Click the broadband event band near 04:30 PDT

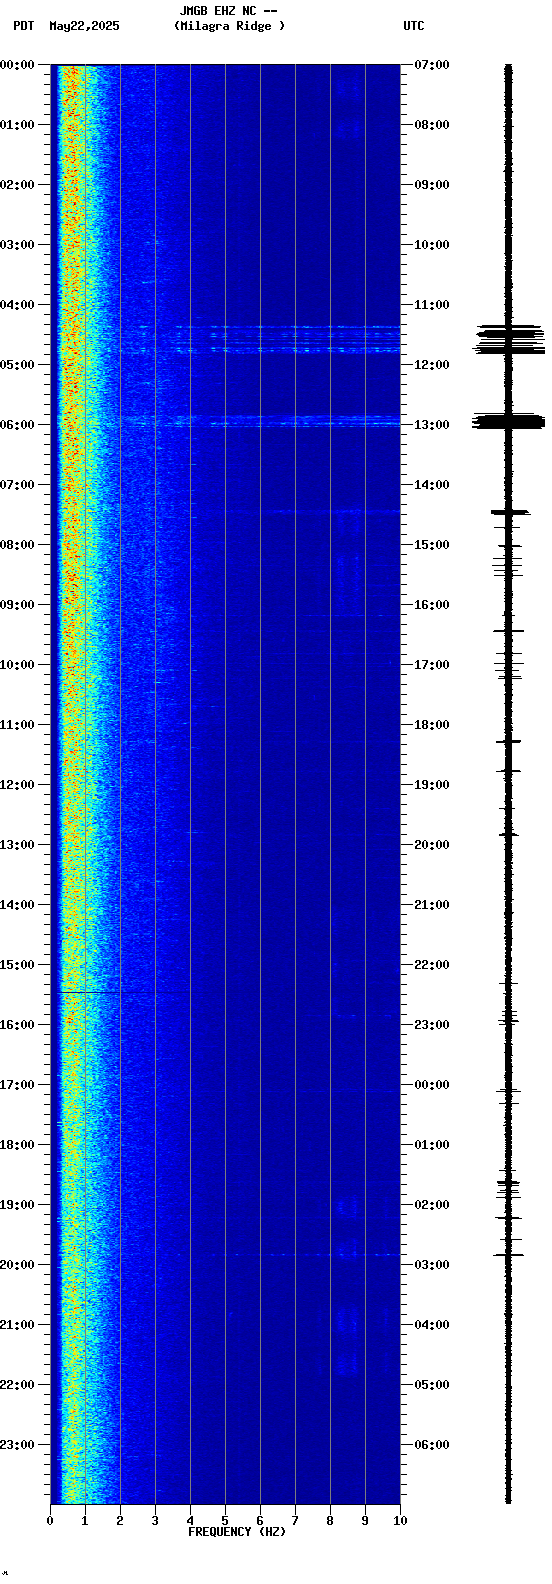coord(225,339)
